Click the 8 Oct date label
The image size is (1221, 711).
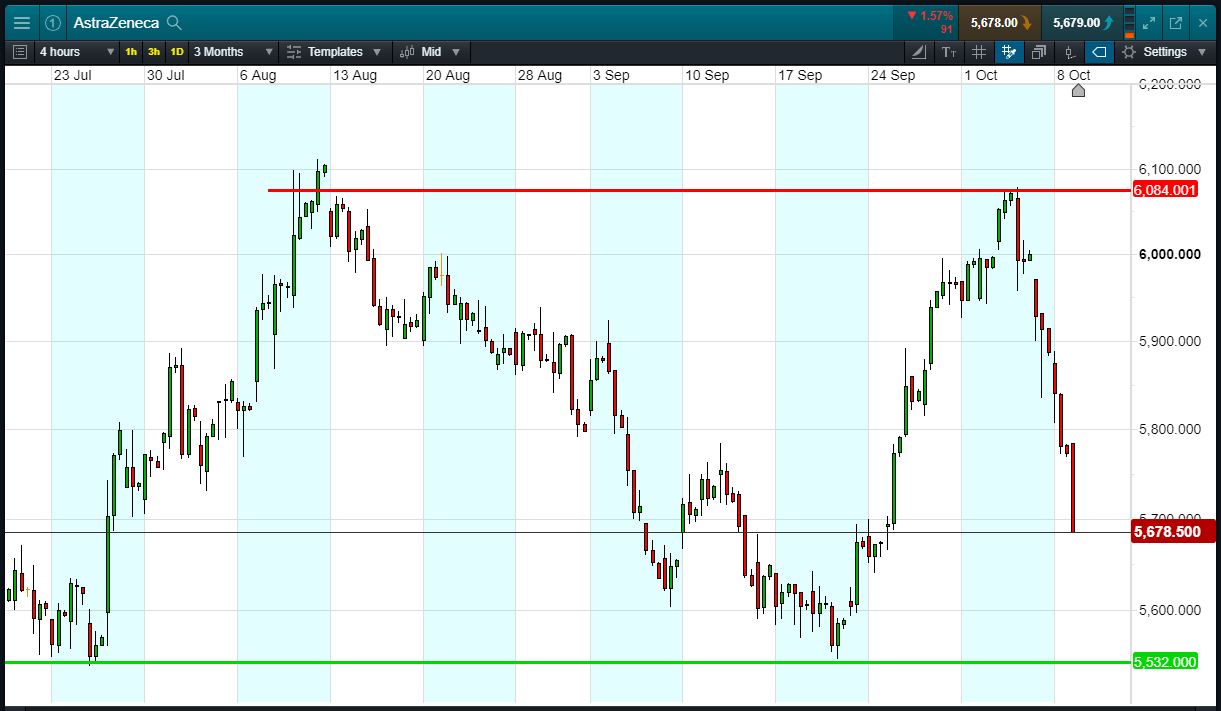click(1074, 75)
